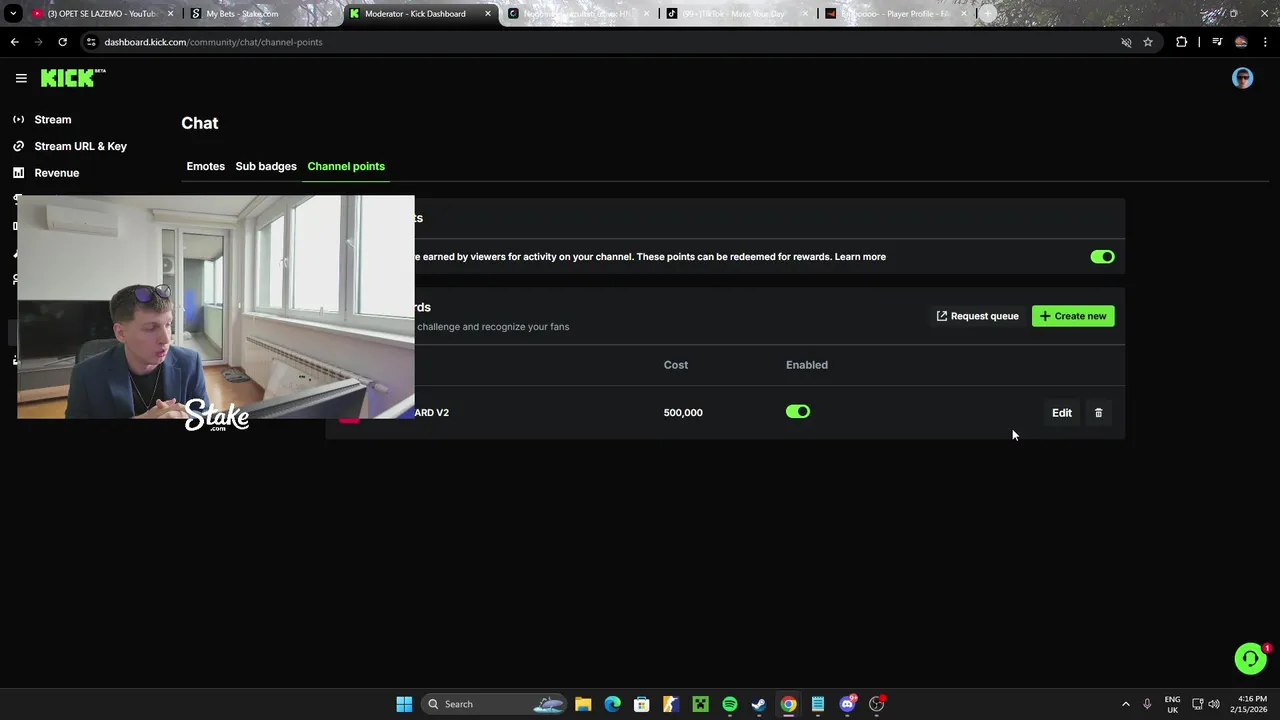Screen dimensions: 1280x720
Task: Open the tab search dropdown arrow
Action: tap(13, 14)
